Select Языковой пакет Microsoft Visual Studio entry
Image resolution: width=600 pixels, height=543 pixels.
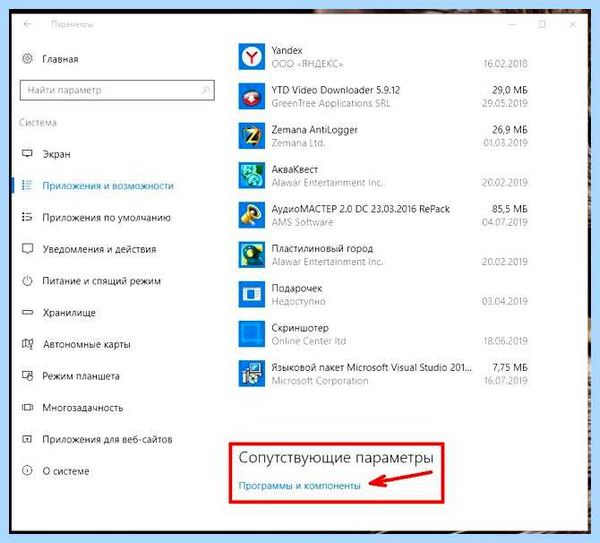point(372,368)
